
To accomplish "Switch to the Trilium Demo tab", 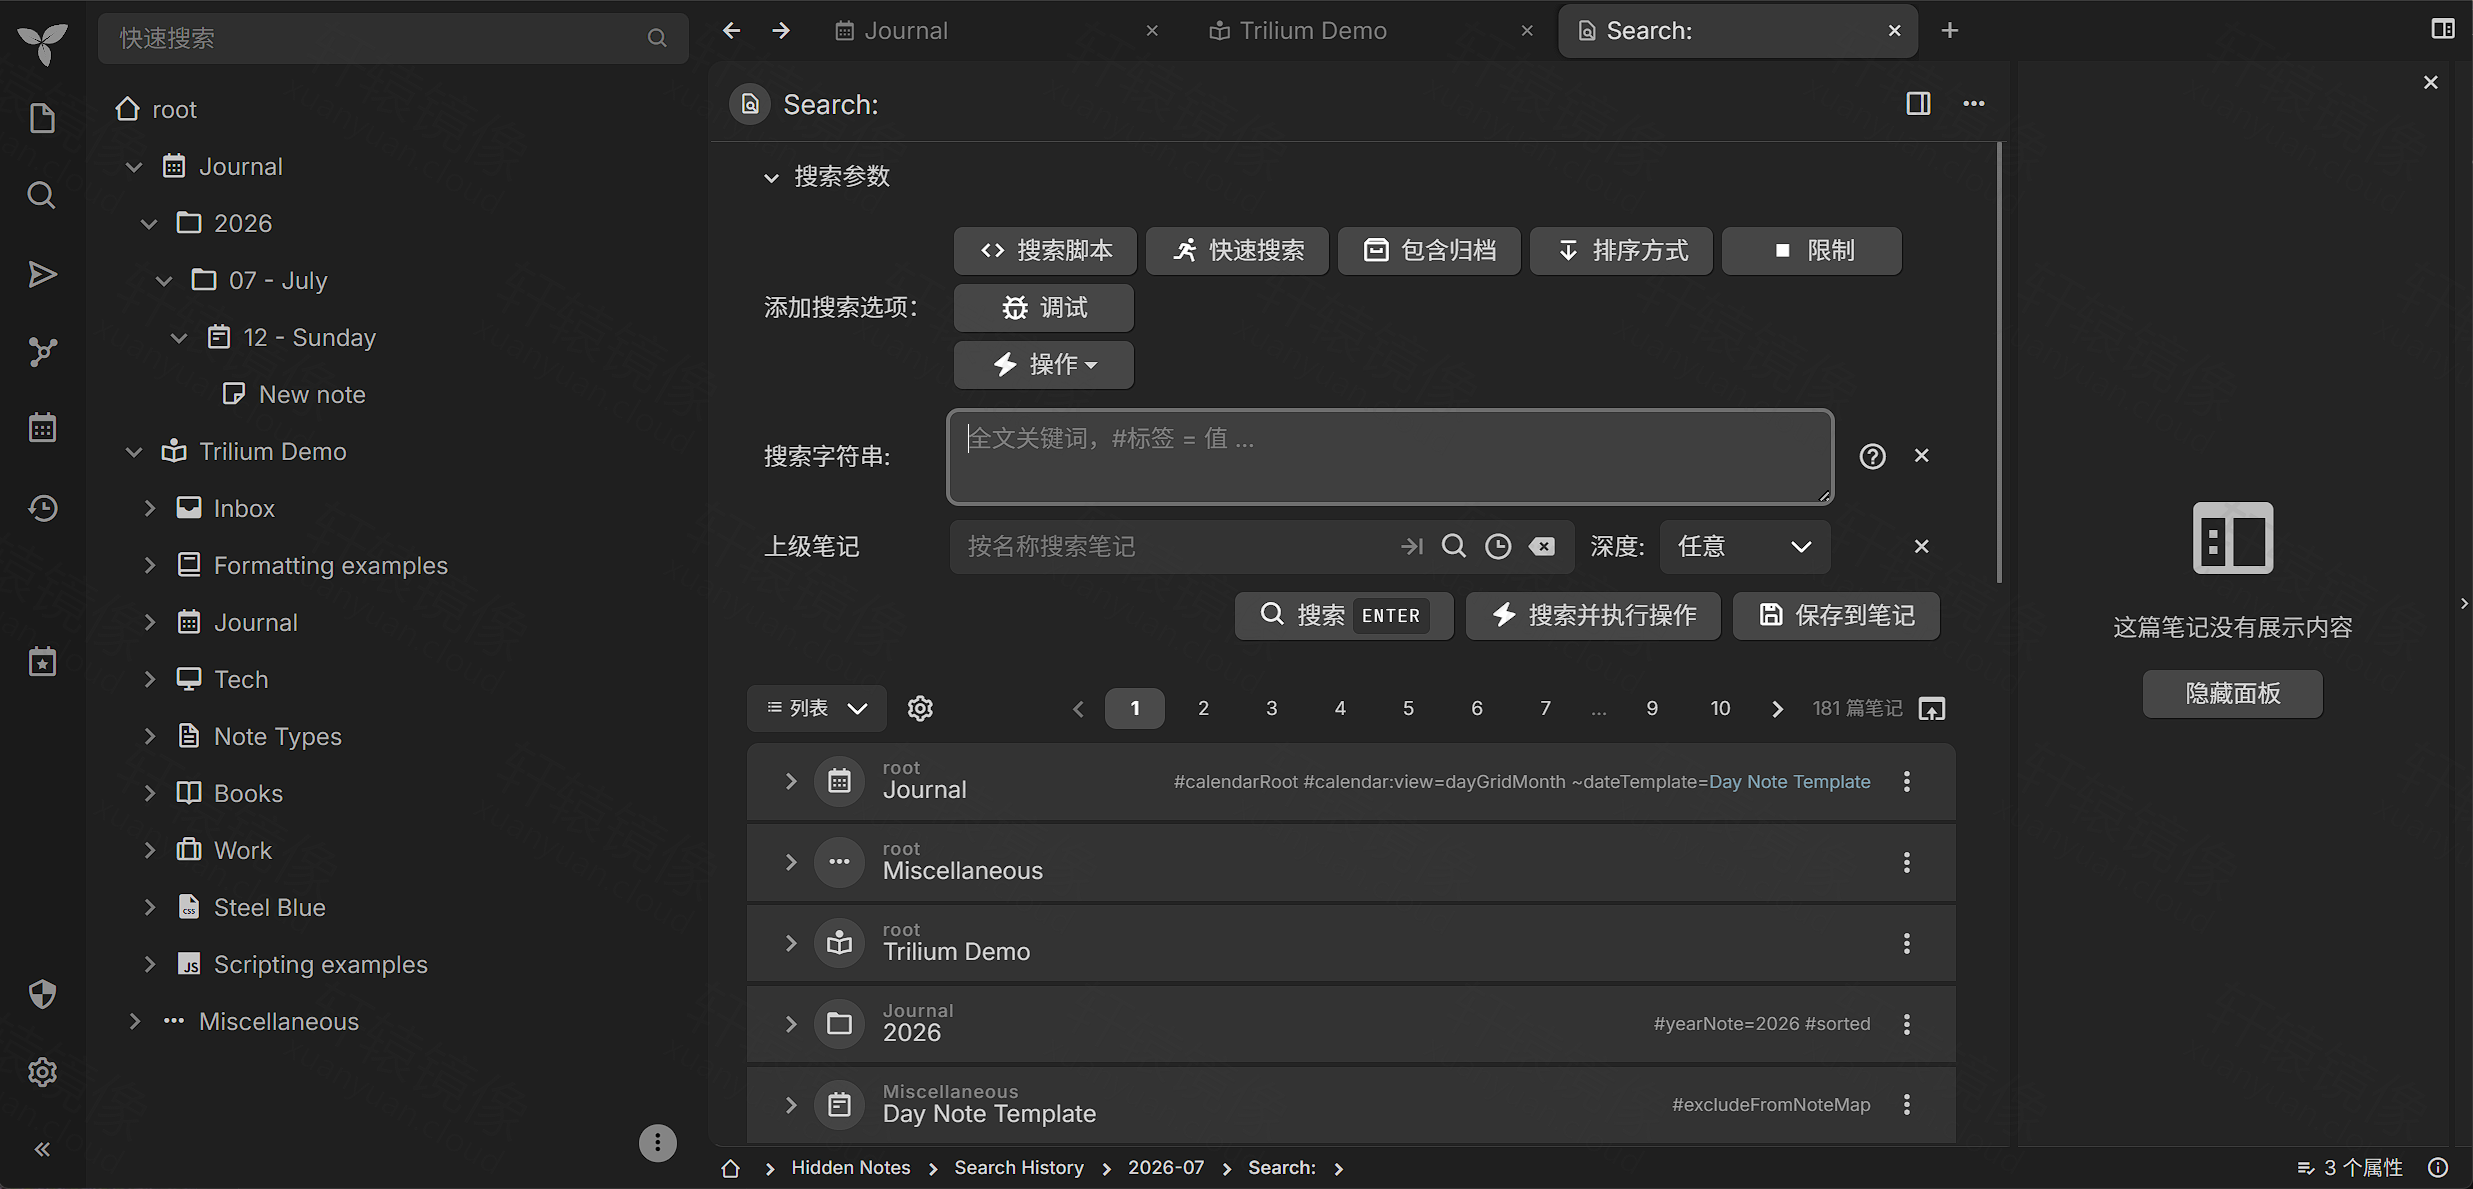I will tap(1312, 31).
